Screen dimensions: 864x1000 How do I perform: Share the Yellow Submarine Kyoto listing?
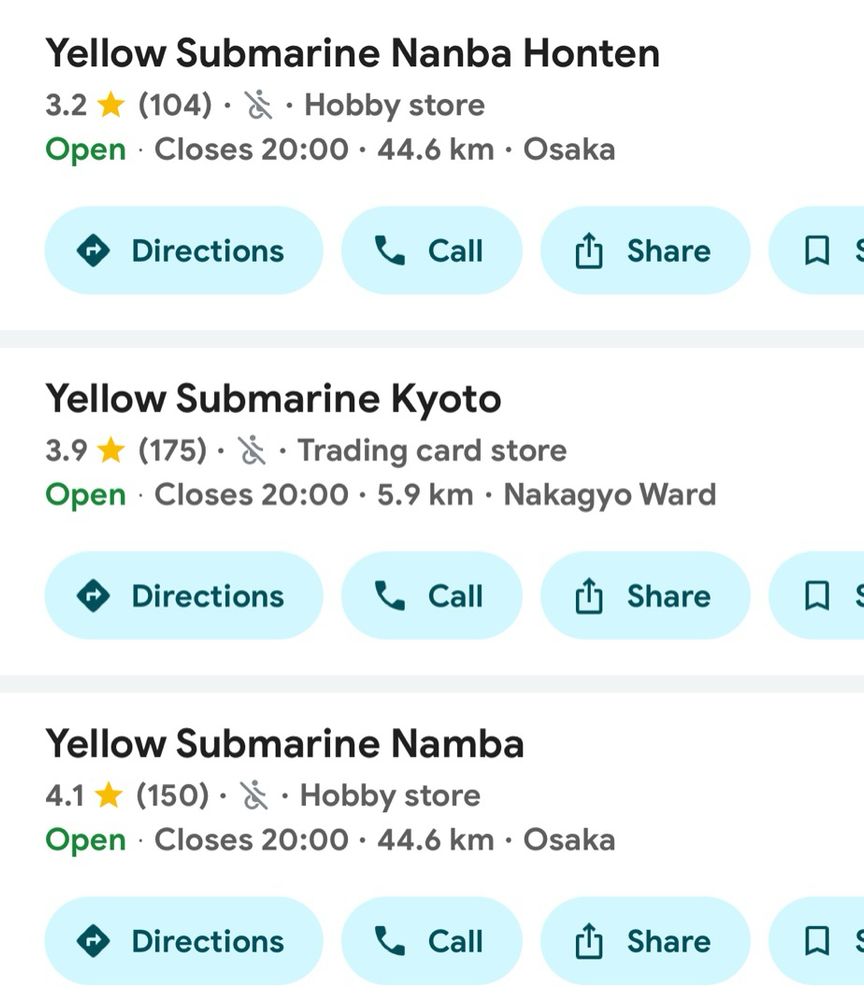click(x=644, y=596)
